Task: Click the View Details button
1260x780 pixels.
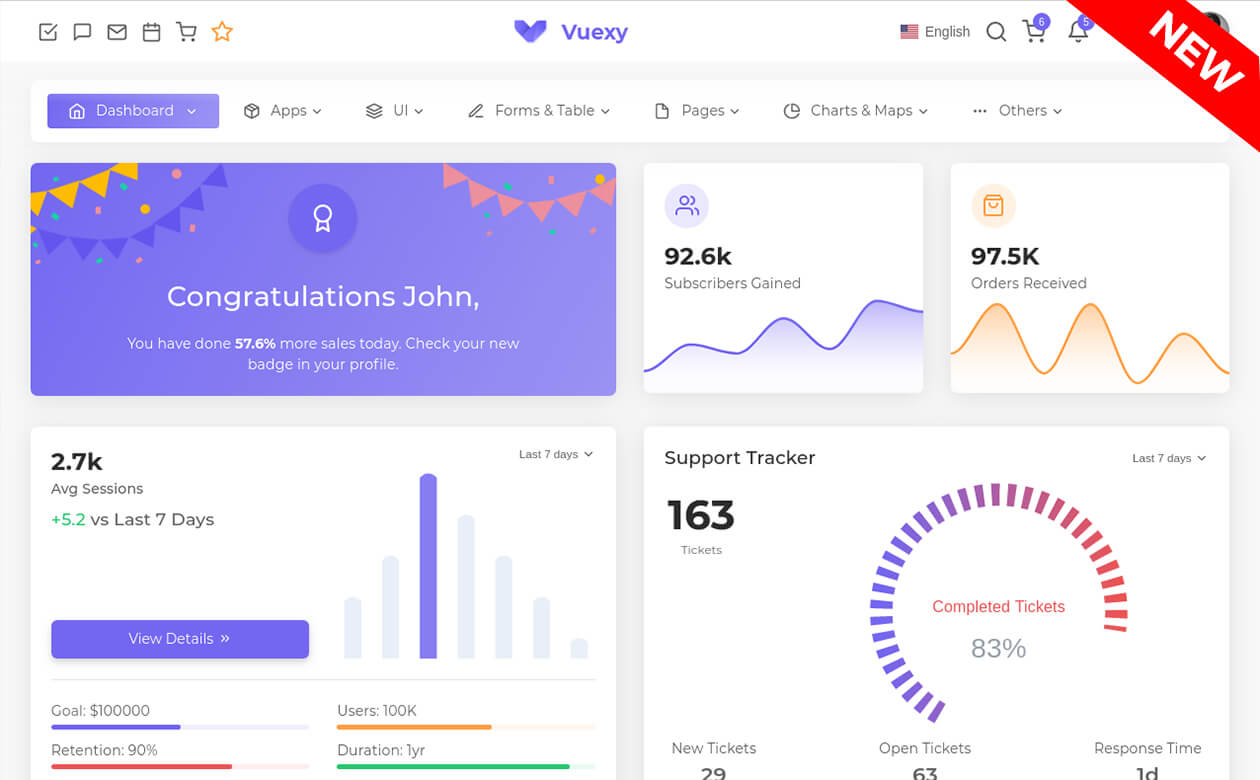Action: tap(180, 639)
